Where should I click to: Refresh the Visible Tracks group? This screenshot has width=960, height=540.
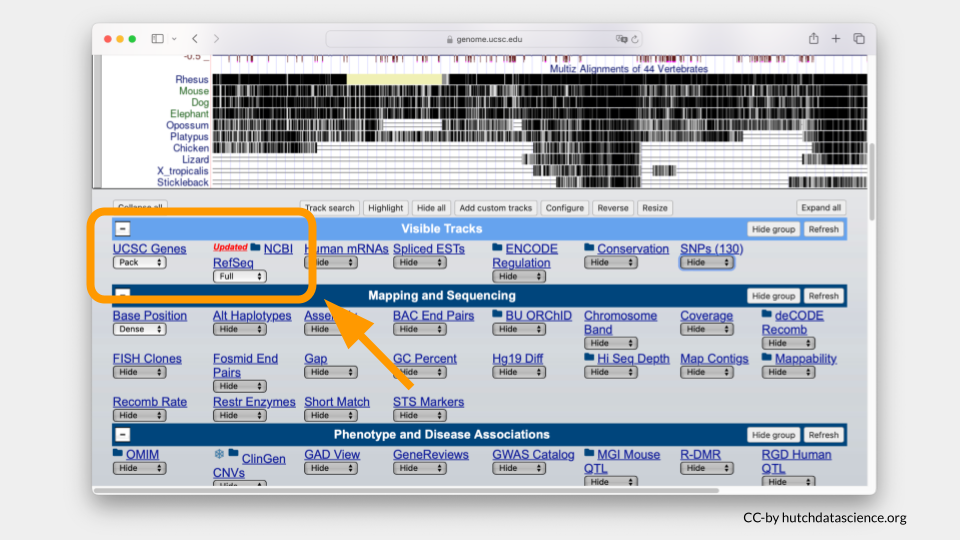pyautogui.click(x=823, y=229)
